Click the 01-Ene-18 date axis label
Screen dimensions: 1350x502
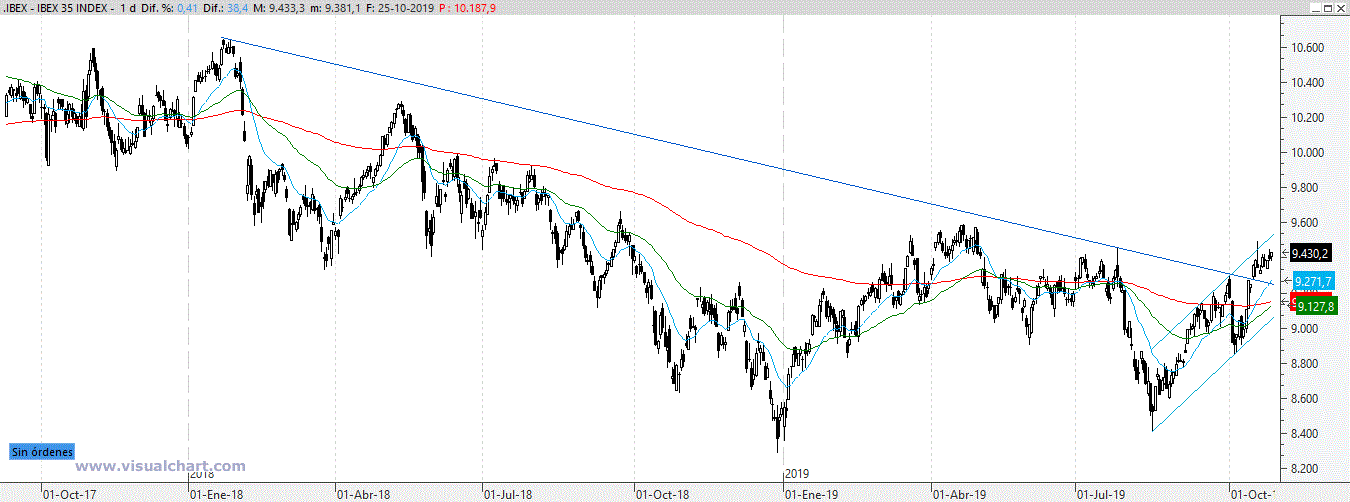tap(217, 494)
